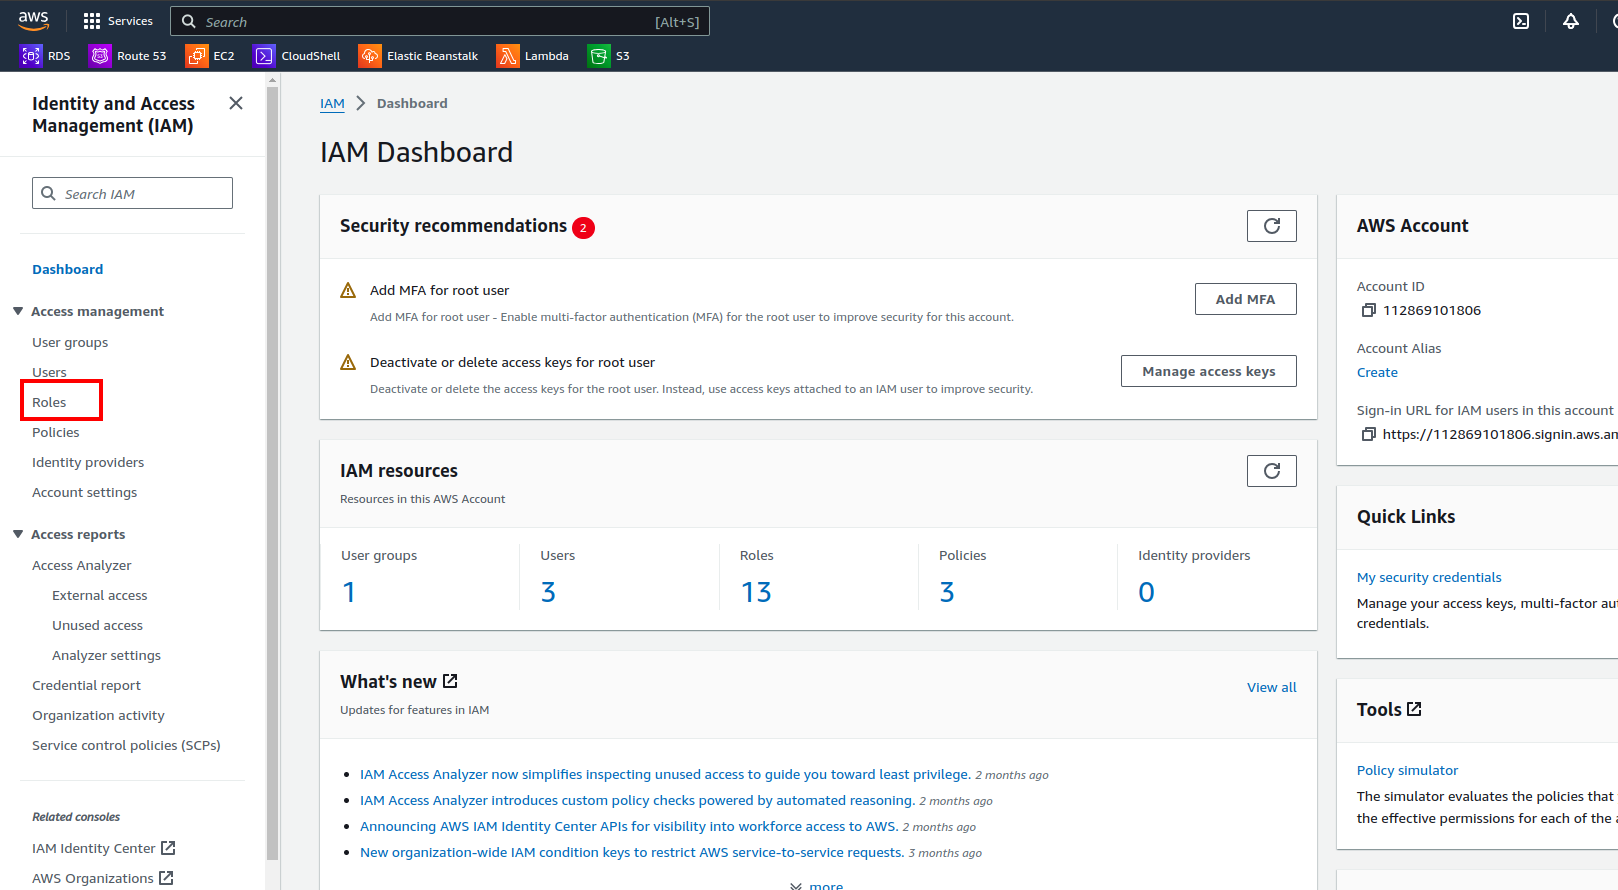Screen dimensions: 1618x890
Task: Click View all updates link
Action: pos(1272,687)
